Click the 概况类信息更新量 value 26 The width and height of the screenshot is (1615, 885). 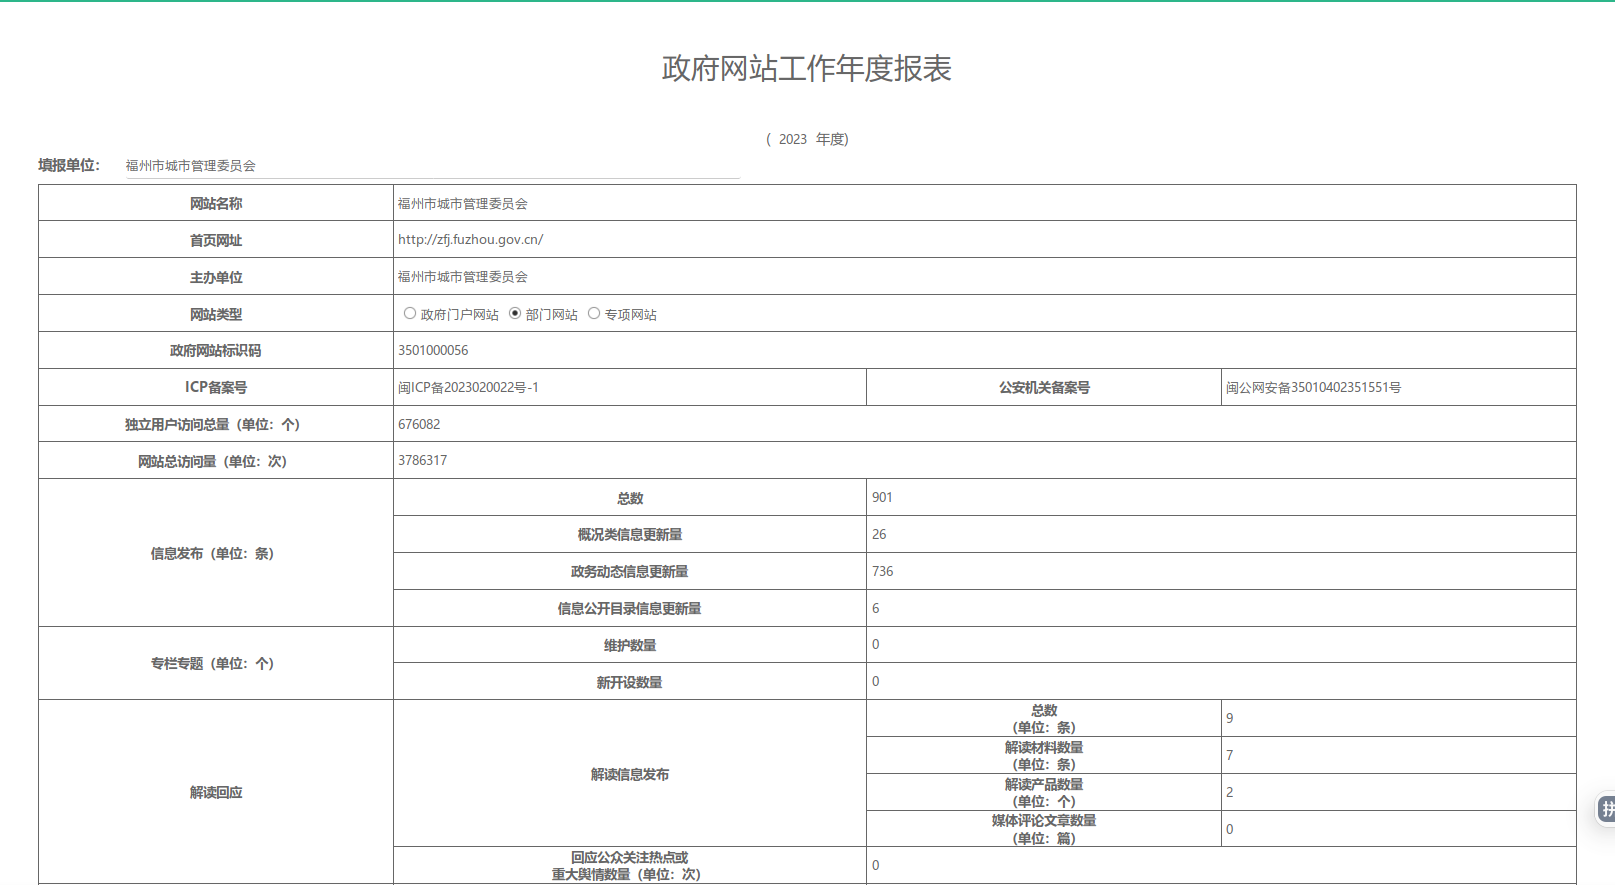tap(879, 535)
